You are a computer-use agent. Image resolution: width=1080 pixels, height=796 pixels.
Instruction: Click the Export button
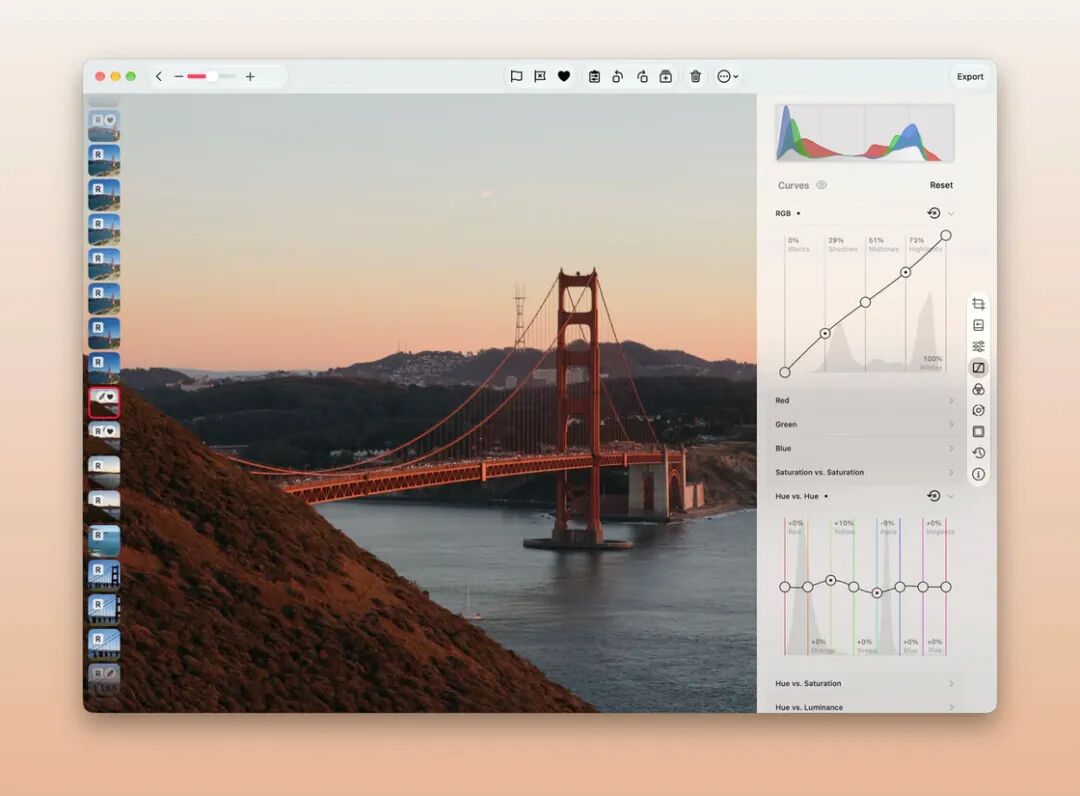click(970, 76)
